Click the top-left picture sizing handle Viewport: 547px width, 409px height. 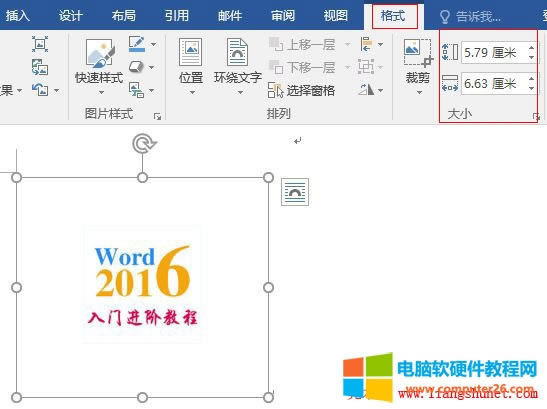[x=16, y=178]
